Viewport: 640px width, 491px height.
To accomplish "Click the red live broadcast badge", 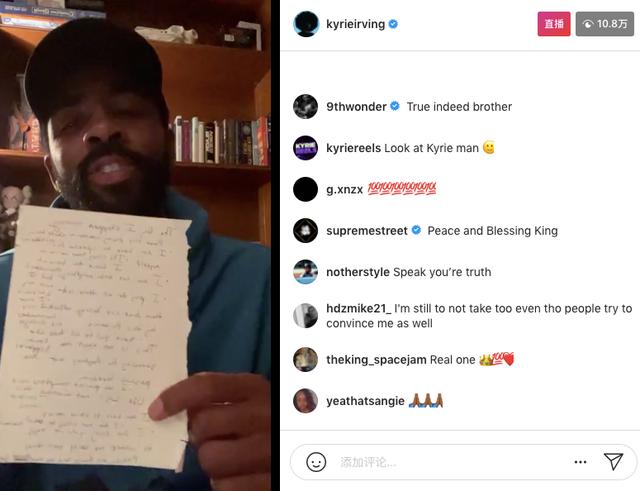I will (554, 24).
